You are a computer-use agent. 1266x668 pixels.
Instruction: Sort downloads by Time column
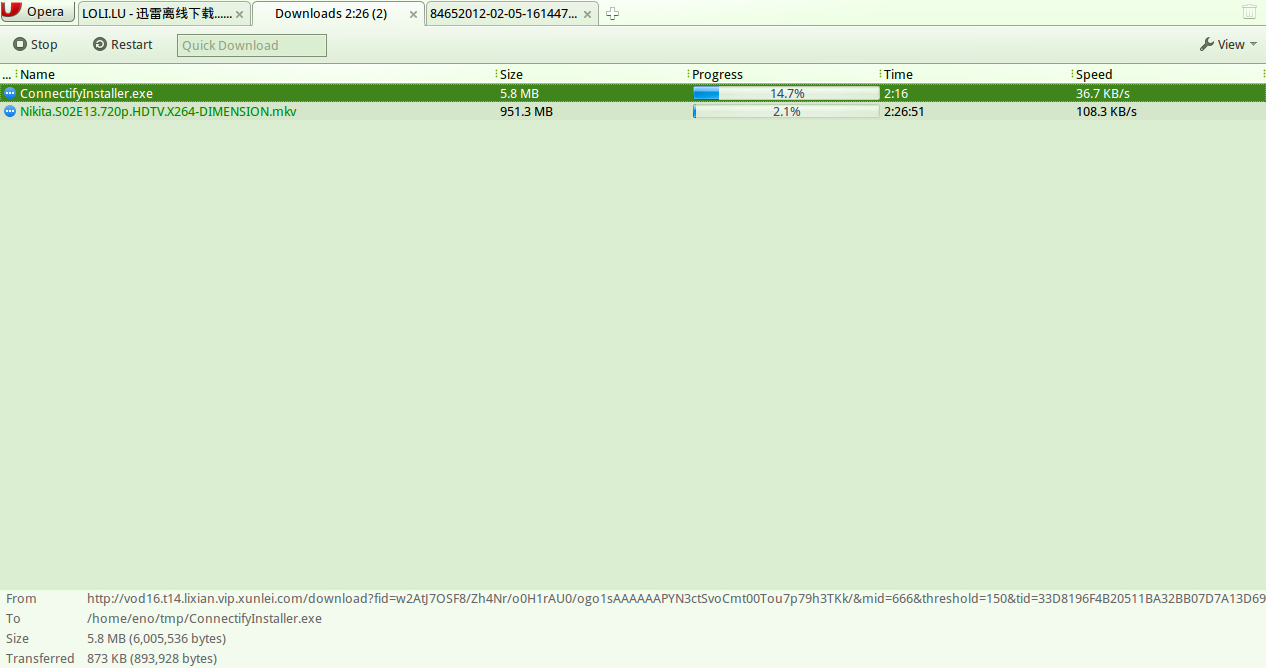point(975,74)
